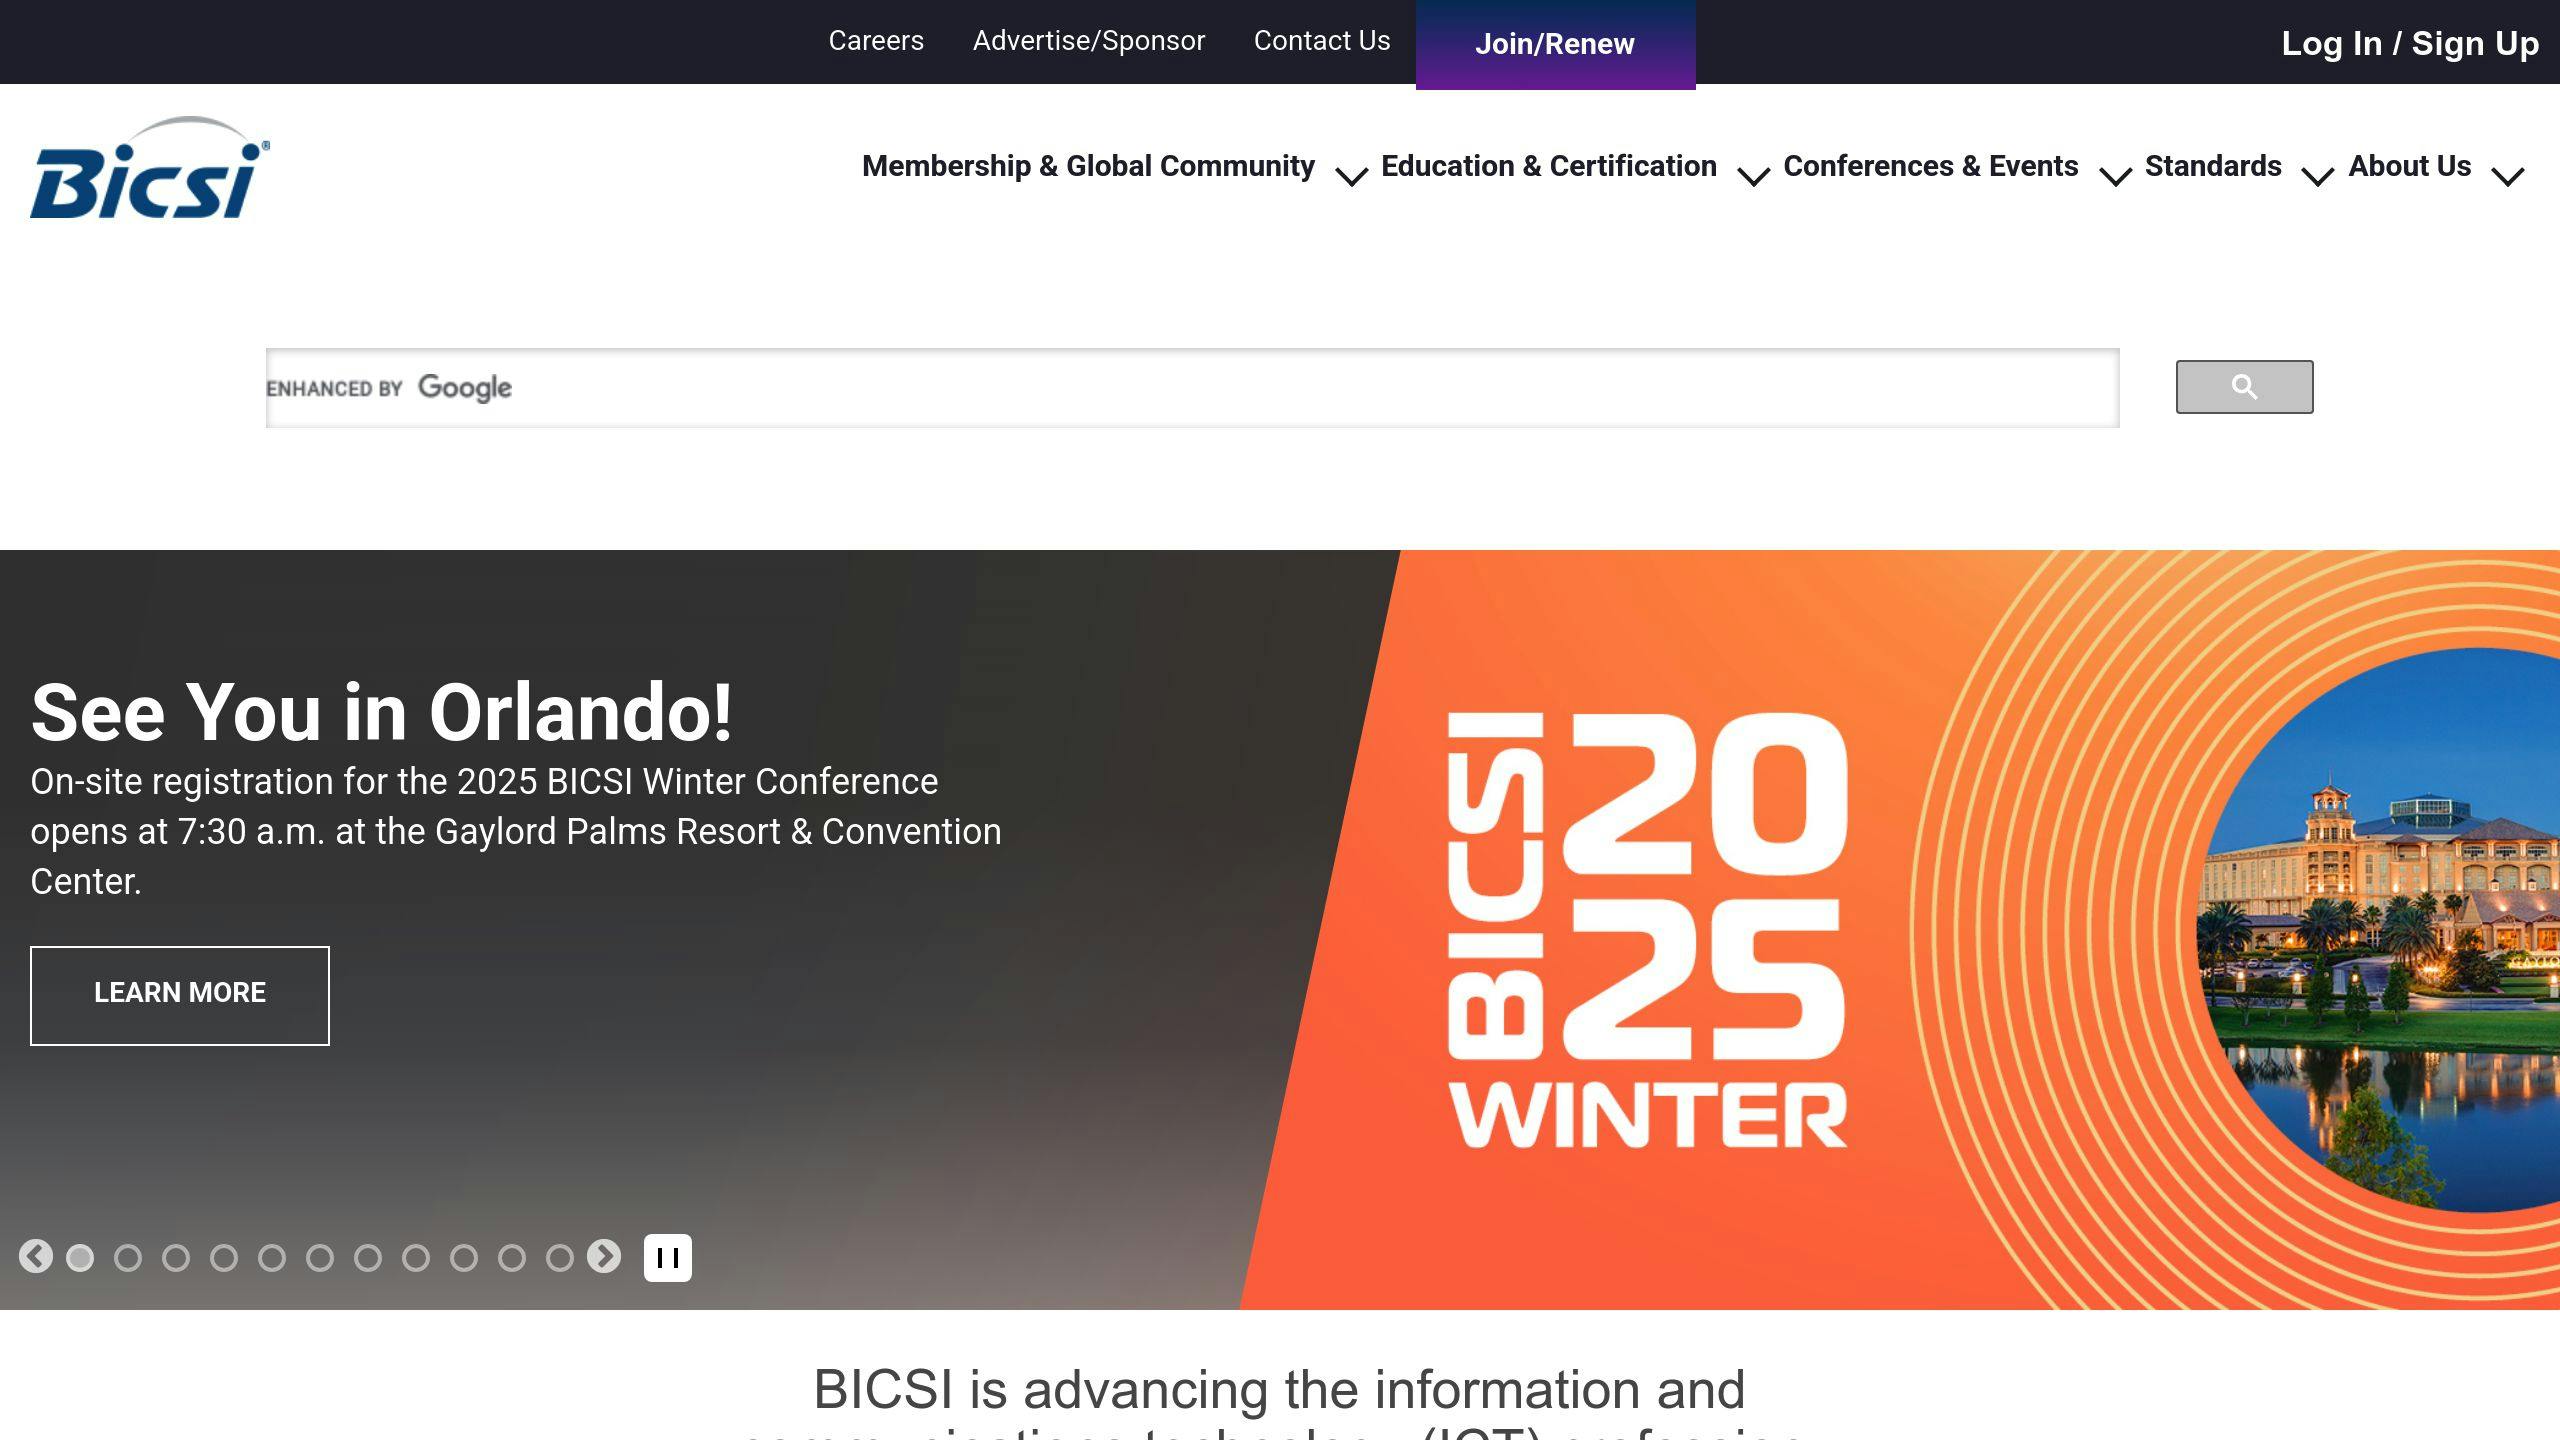
Task: Click the BICSI 2025 Winter banner image
Action: [x=1648, y=930]
